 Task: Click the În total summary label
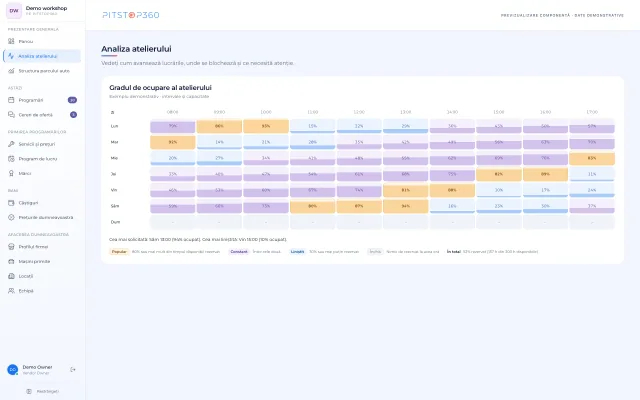453,252
